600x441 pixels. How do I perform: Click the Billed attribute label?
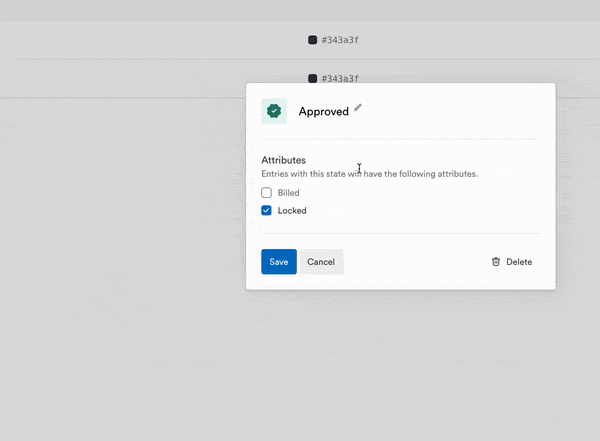(x=288, y=192)
